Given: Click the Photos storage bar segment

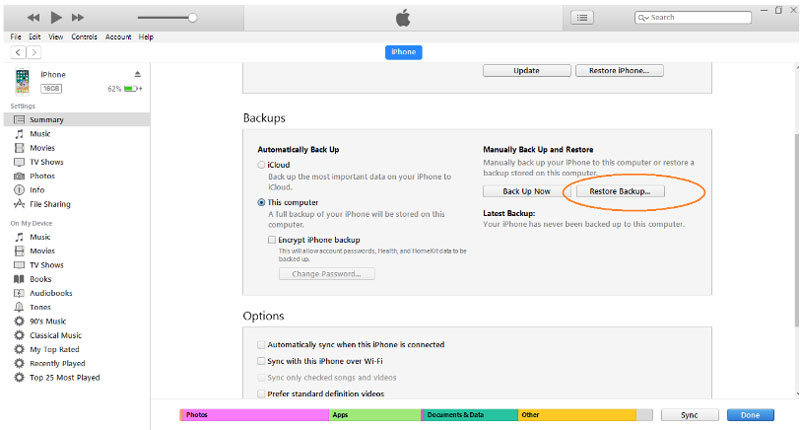Looking at the screenshot, I should [x=254, y=415].
